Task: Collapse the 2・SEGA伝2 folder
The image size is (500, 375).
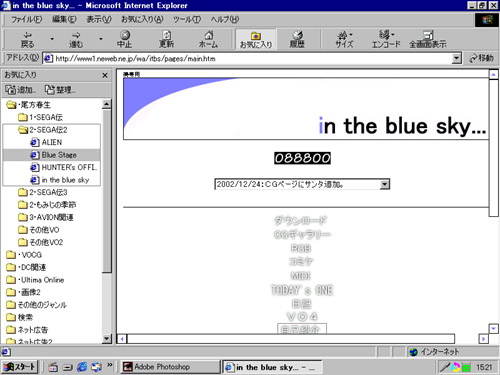Action: click(43, 130)
